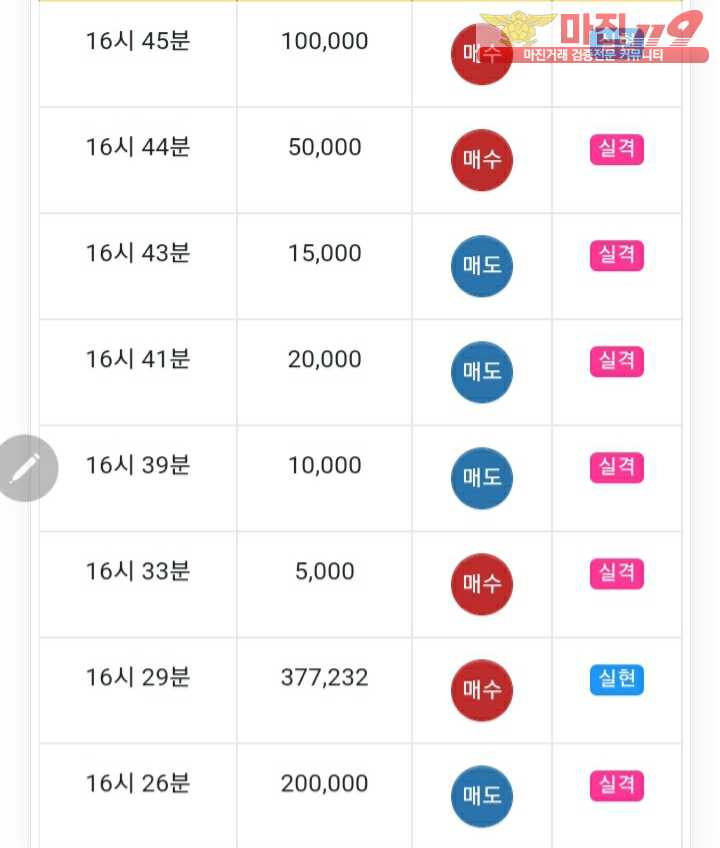Click the pink 실격 badge at 16시 43분
The width and height of the screenshot is (720, 848).
[x=617, y=255]
